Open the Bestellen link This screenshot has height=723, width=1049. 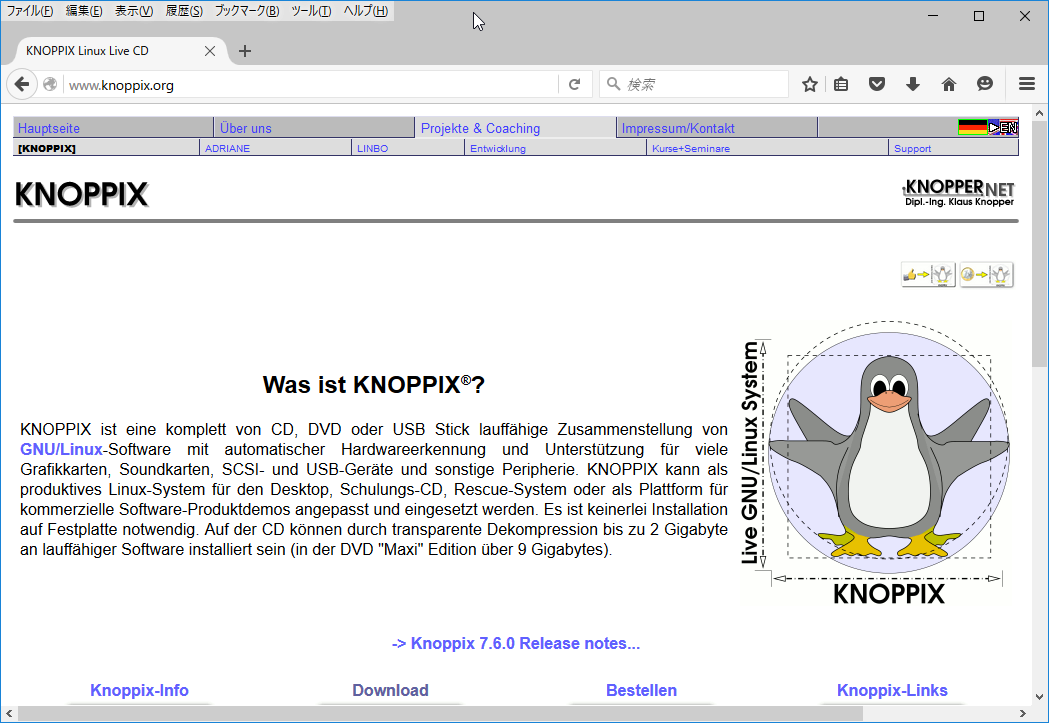[x=642, y=690]
